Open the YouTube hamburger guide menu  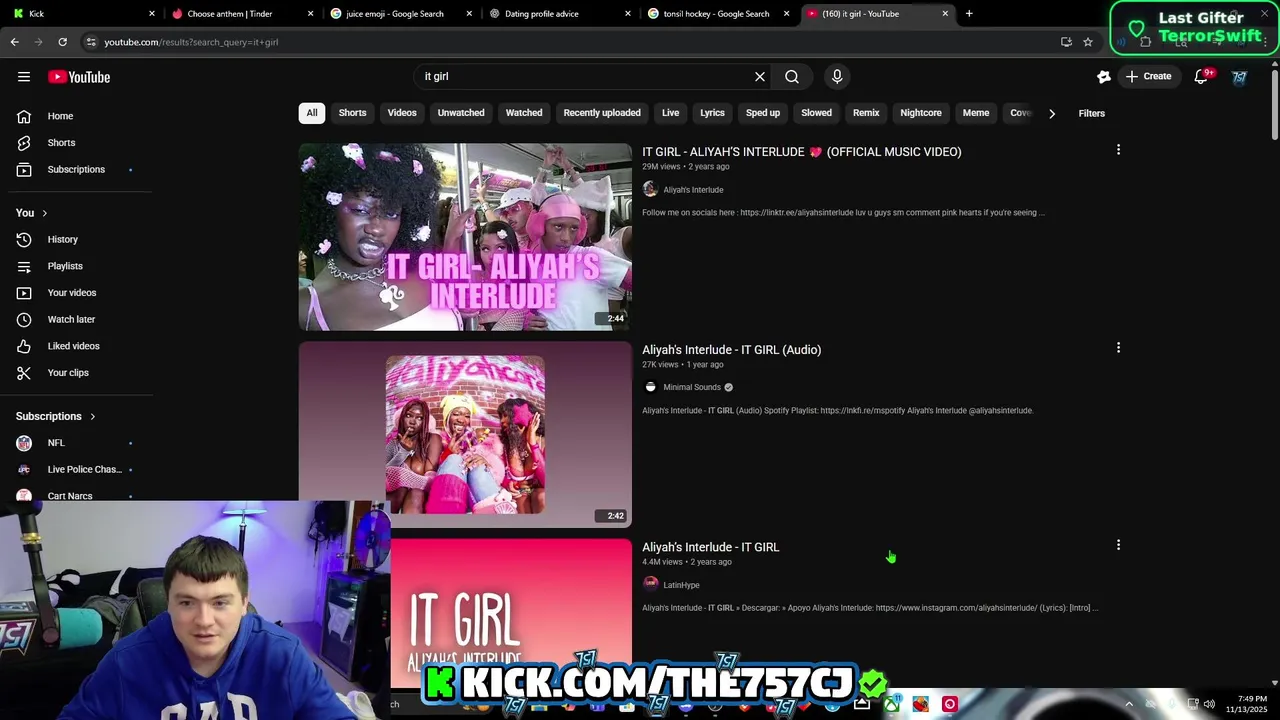(24, 77)
